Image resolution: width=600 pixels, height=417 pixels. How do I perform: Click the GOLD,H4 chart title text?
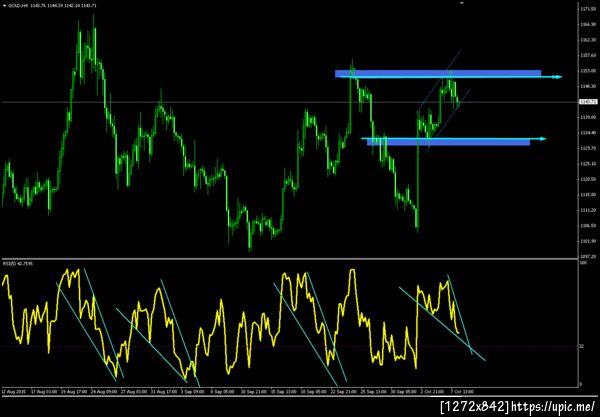18,6
